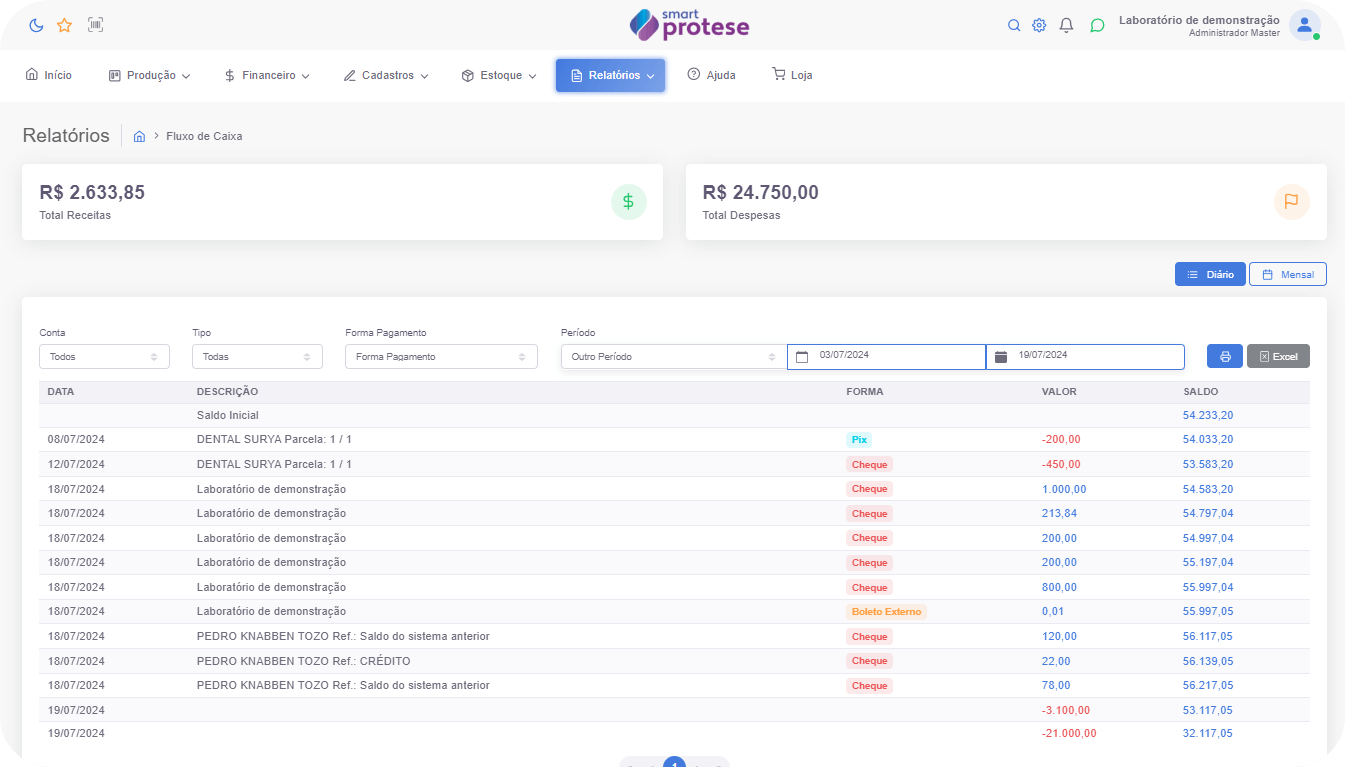Export the report to Excel
Viewport: 1345px width, 767px height.
coord(1278,356)
